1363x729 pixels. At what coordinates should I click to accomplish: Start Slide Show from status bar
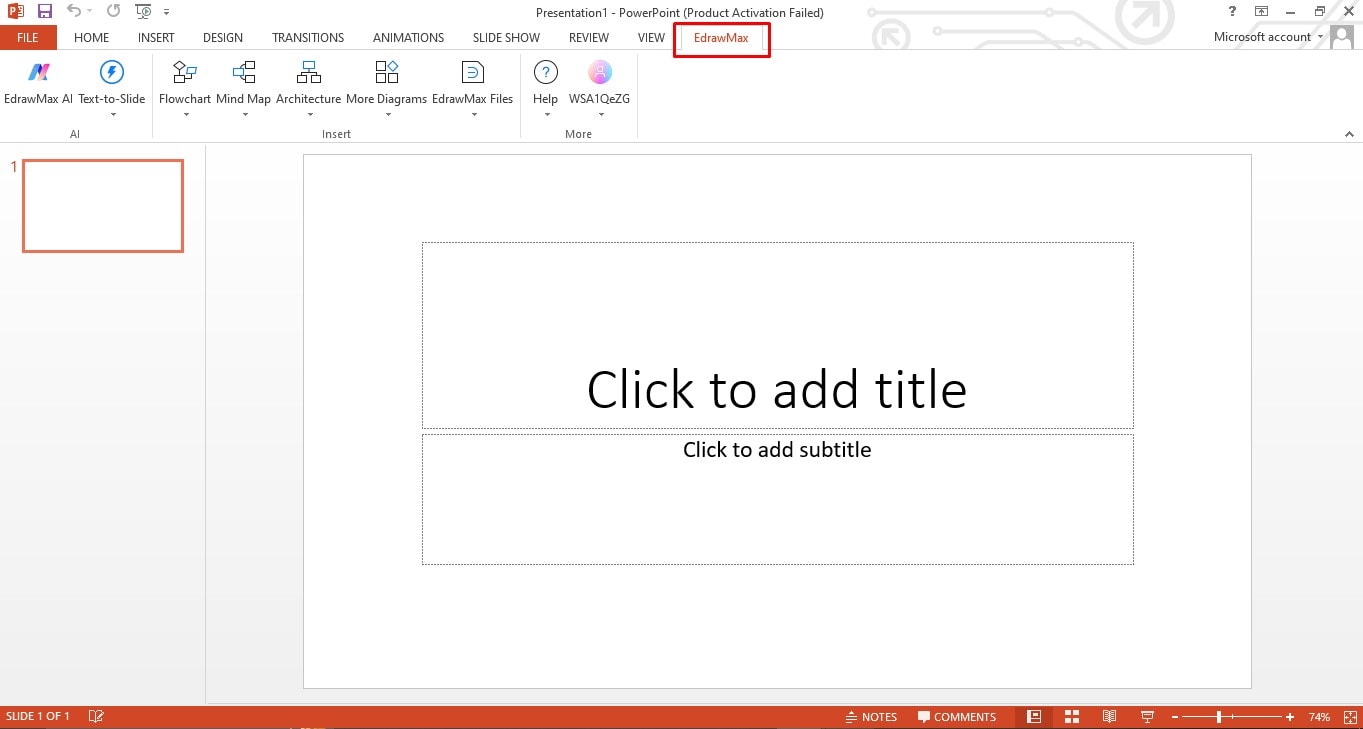[x=1147, y=717]
